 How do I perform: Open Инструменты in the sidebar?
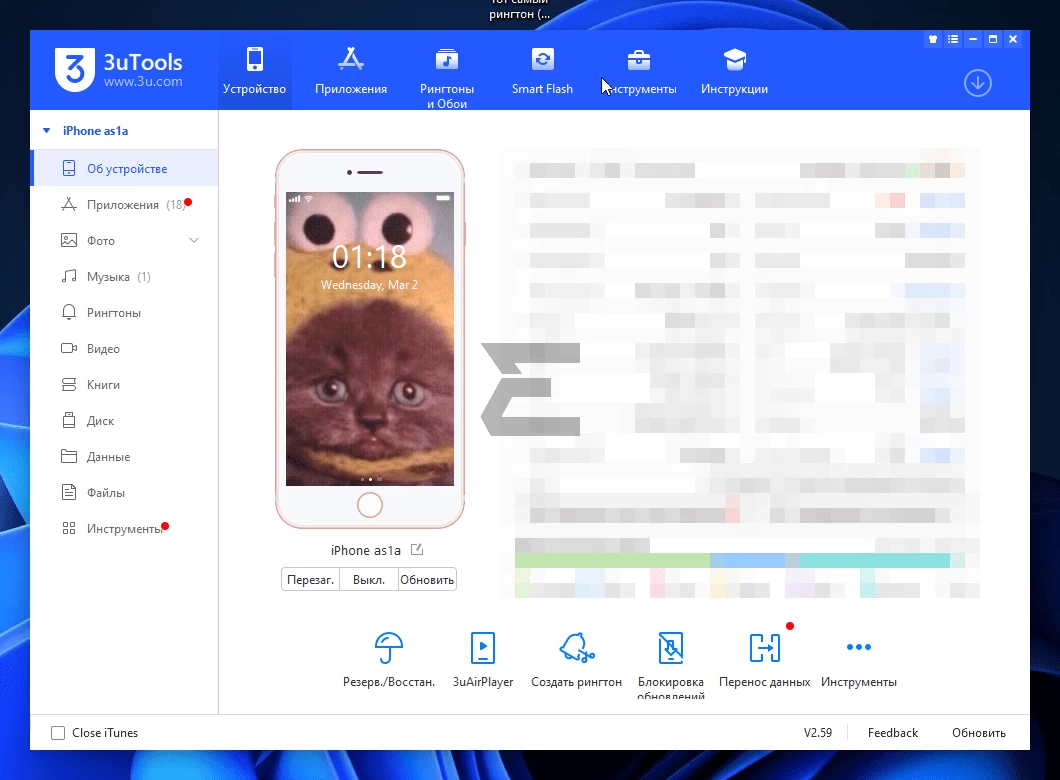124,529
